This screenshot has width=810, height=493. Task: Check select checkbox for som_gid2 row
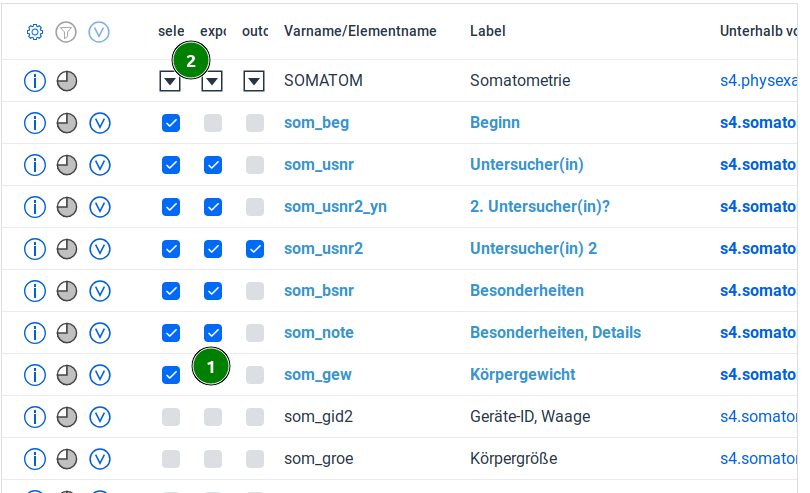171,417
